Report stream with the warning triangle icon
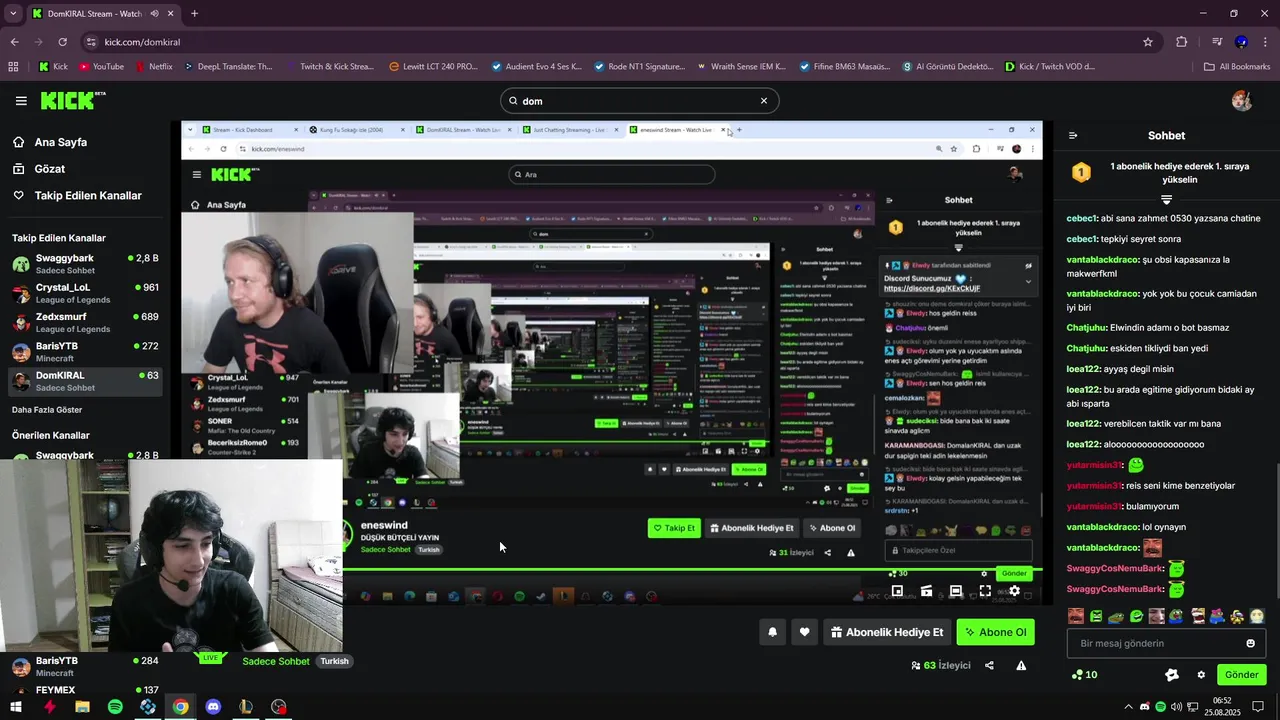The image size is (1280, 720). click(1021, 665)
